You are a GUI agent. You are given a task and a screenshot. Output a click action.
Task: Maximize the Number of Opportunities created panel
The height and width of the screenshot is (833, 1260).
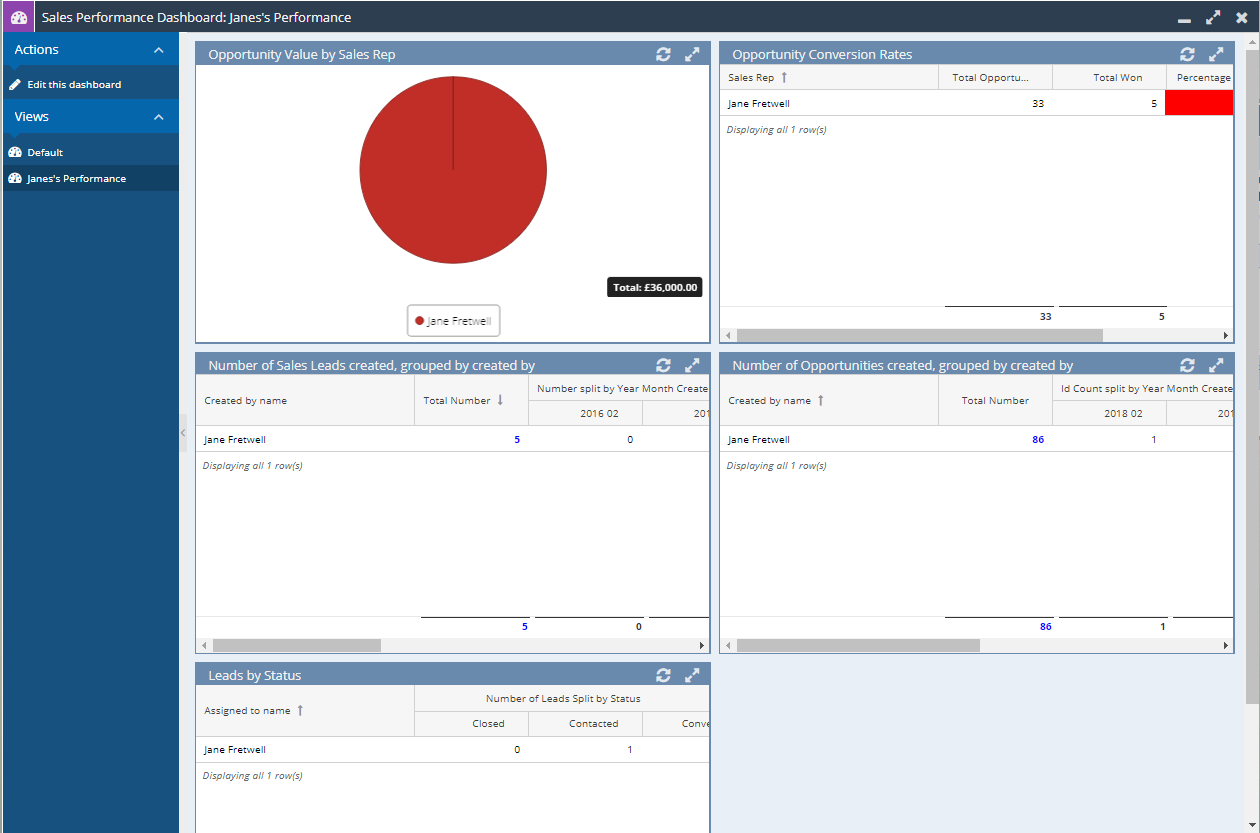click(x=1216, y=365)
